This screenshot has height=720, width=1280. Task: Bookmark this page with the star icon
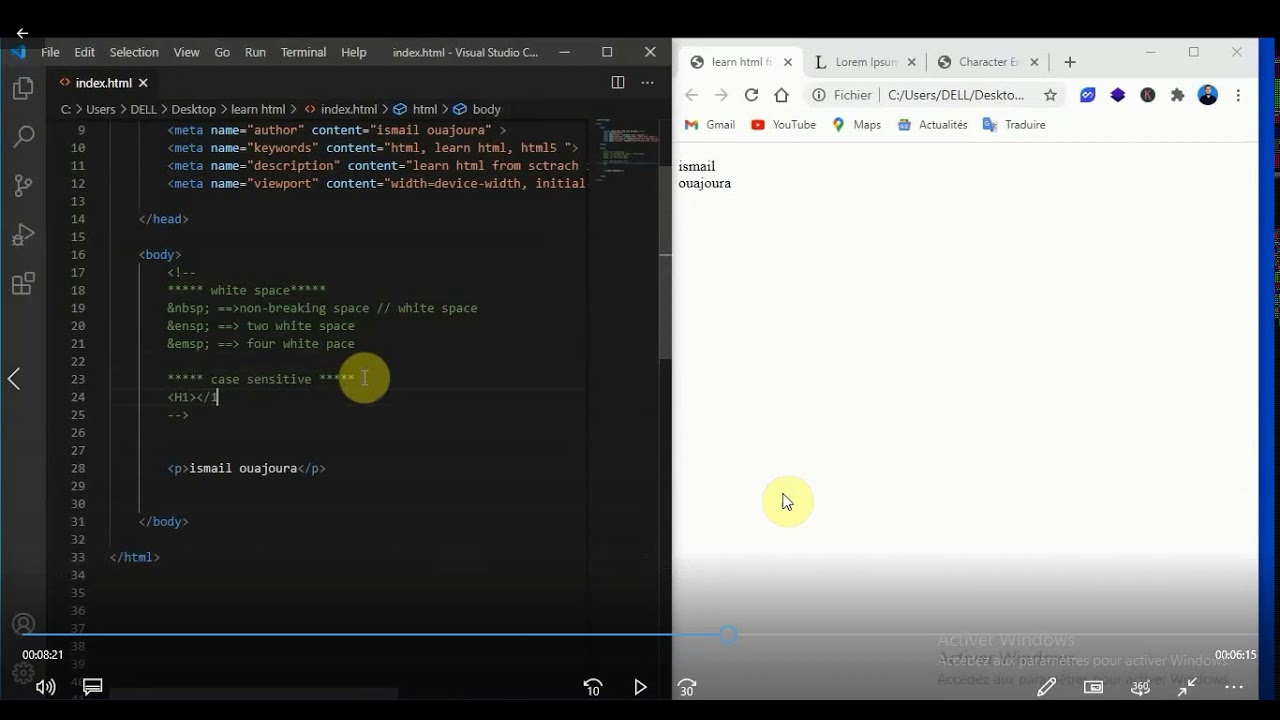tap(1050, 95)
